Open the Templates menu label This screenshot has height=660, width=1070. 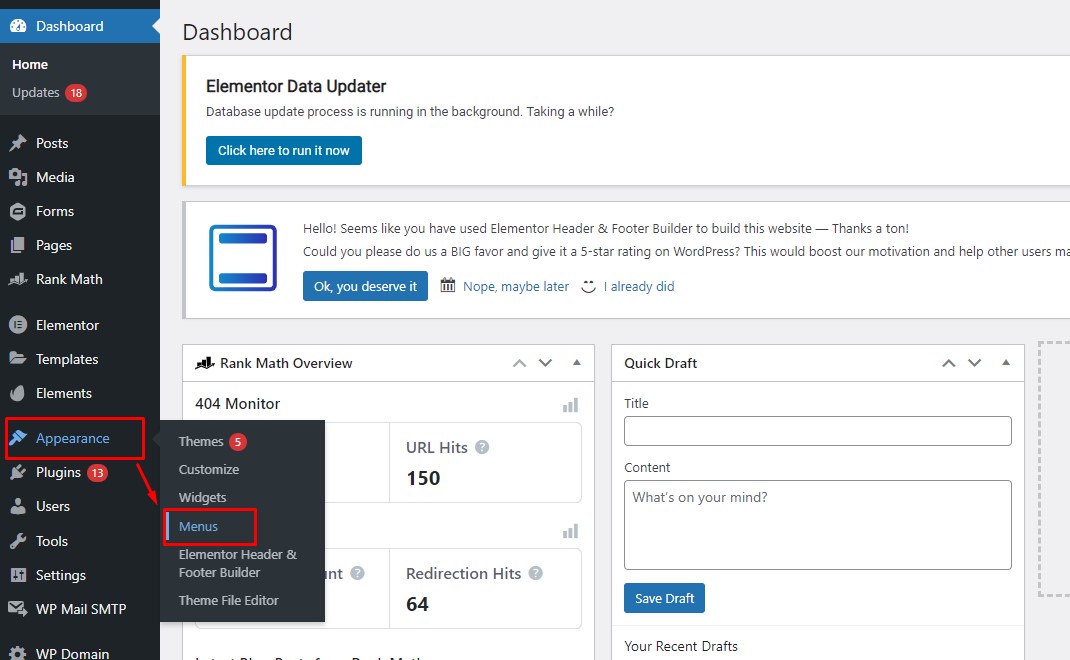[67, 359]
